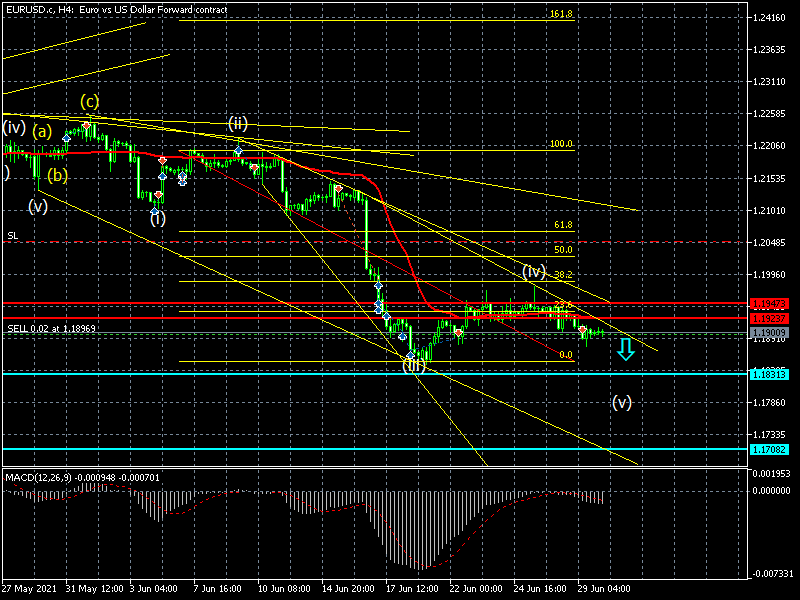Click the (ii) wave label
The height and width of the screenshot is (600, 800).
[x=237, y=123]
